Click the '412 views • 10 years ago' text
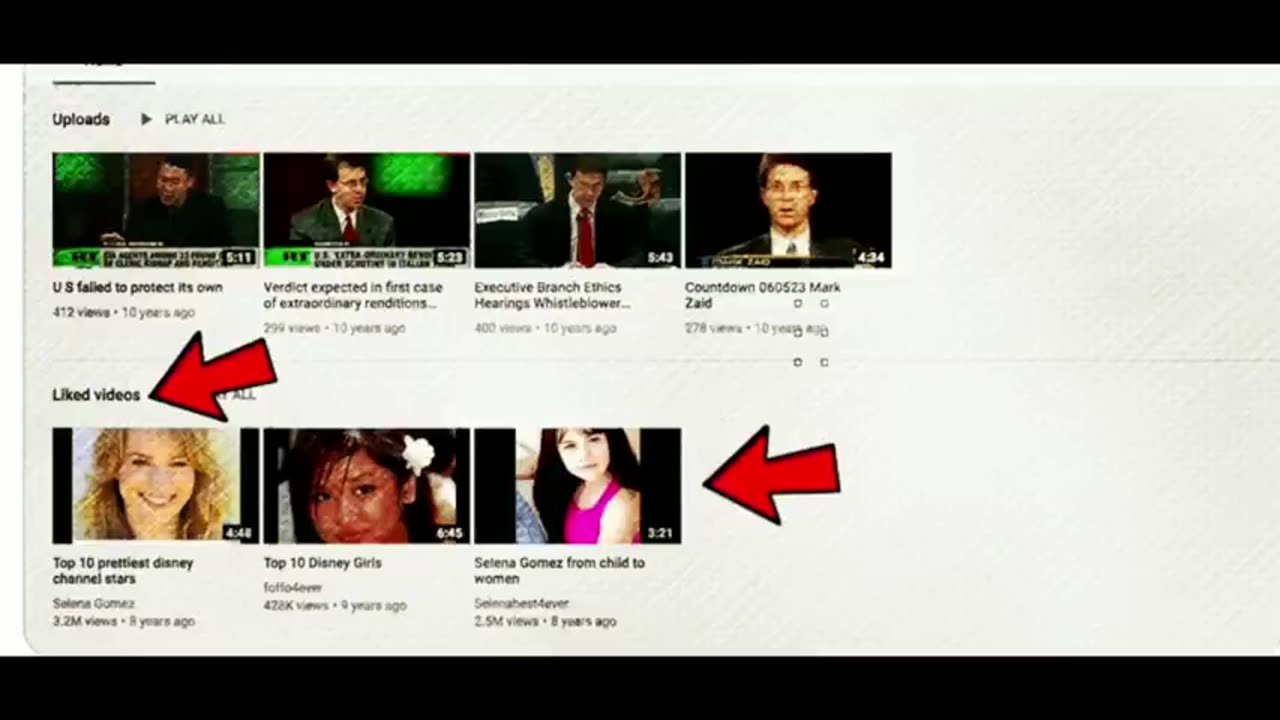This screenshot has width=1280, height=720. pos(123,313)
